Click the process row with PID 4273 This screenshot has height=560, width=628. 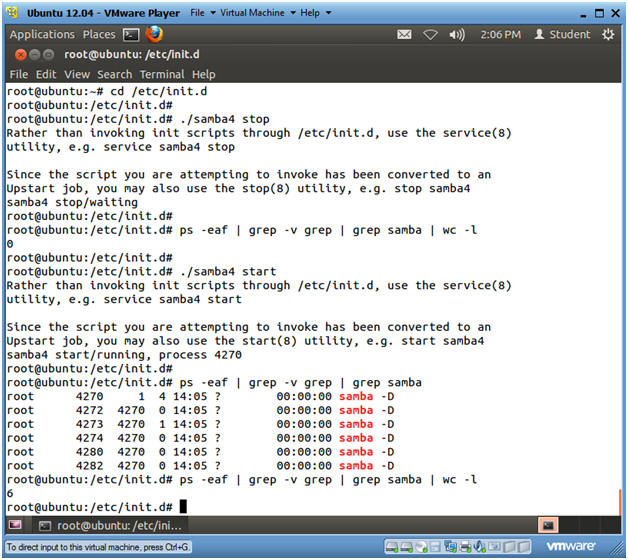[x=201, y=424]
